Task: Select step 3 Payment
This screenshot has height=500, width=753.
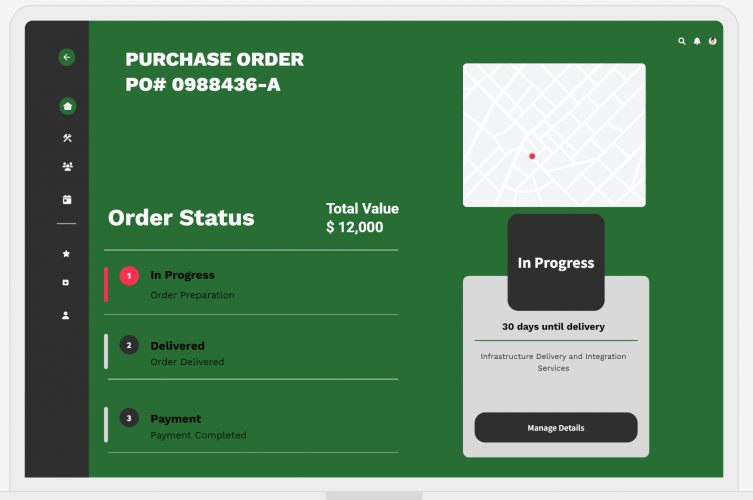Action: [175, 419]
